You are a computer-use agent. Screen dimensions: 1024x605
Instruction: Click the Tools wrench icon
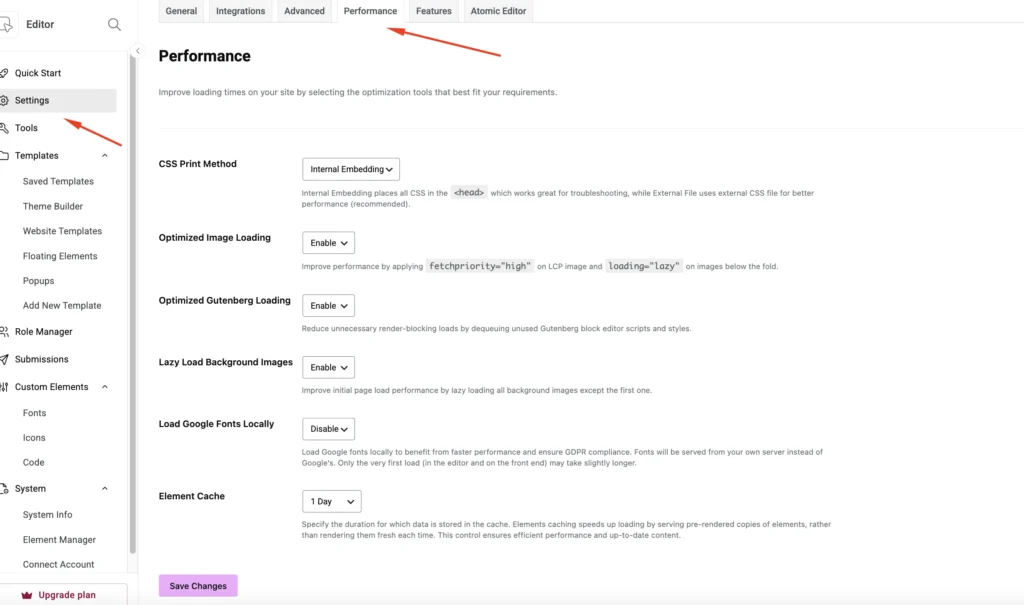(x=4, y=128)
